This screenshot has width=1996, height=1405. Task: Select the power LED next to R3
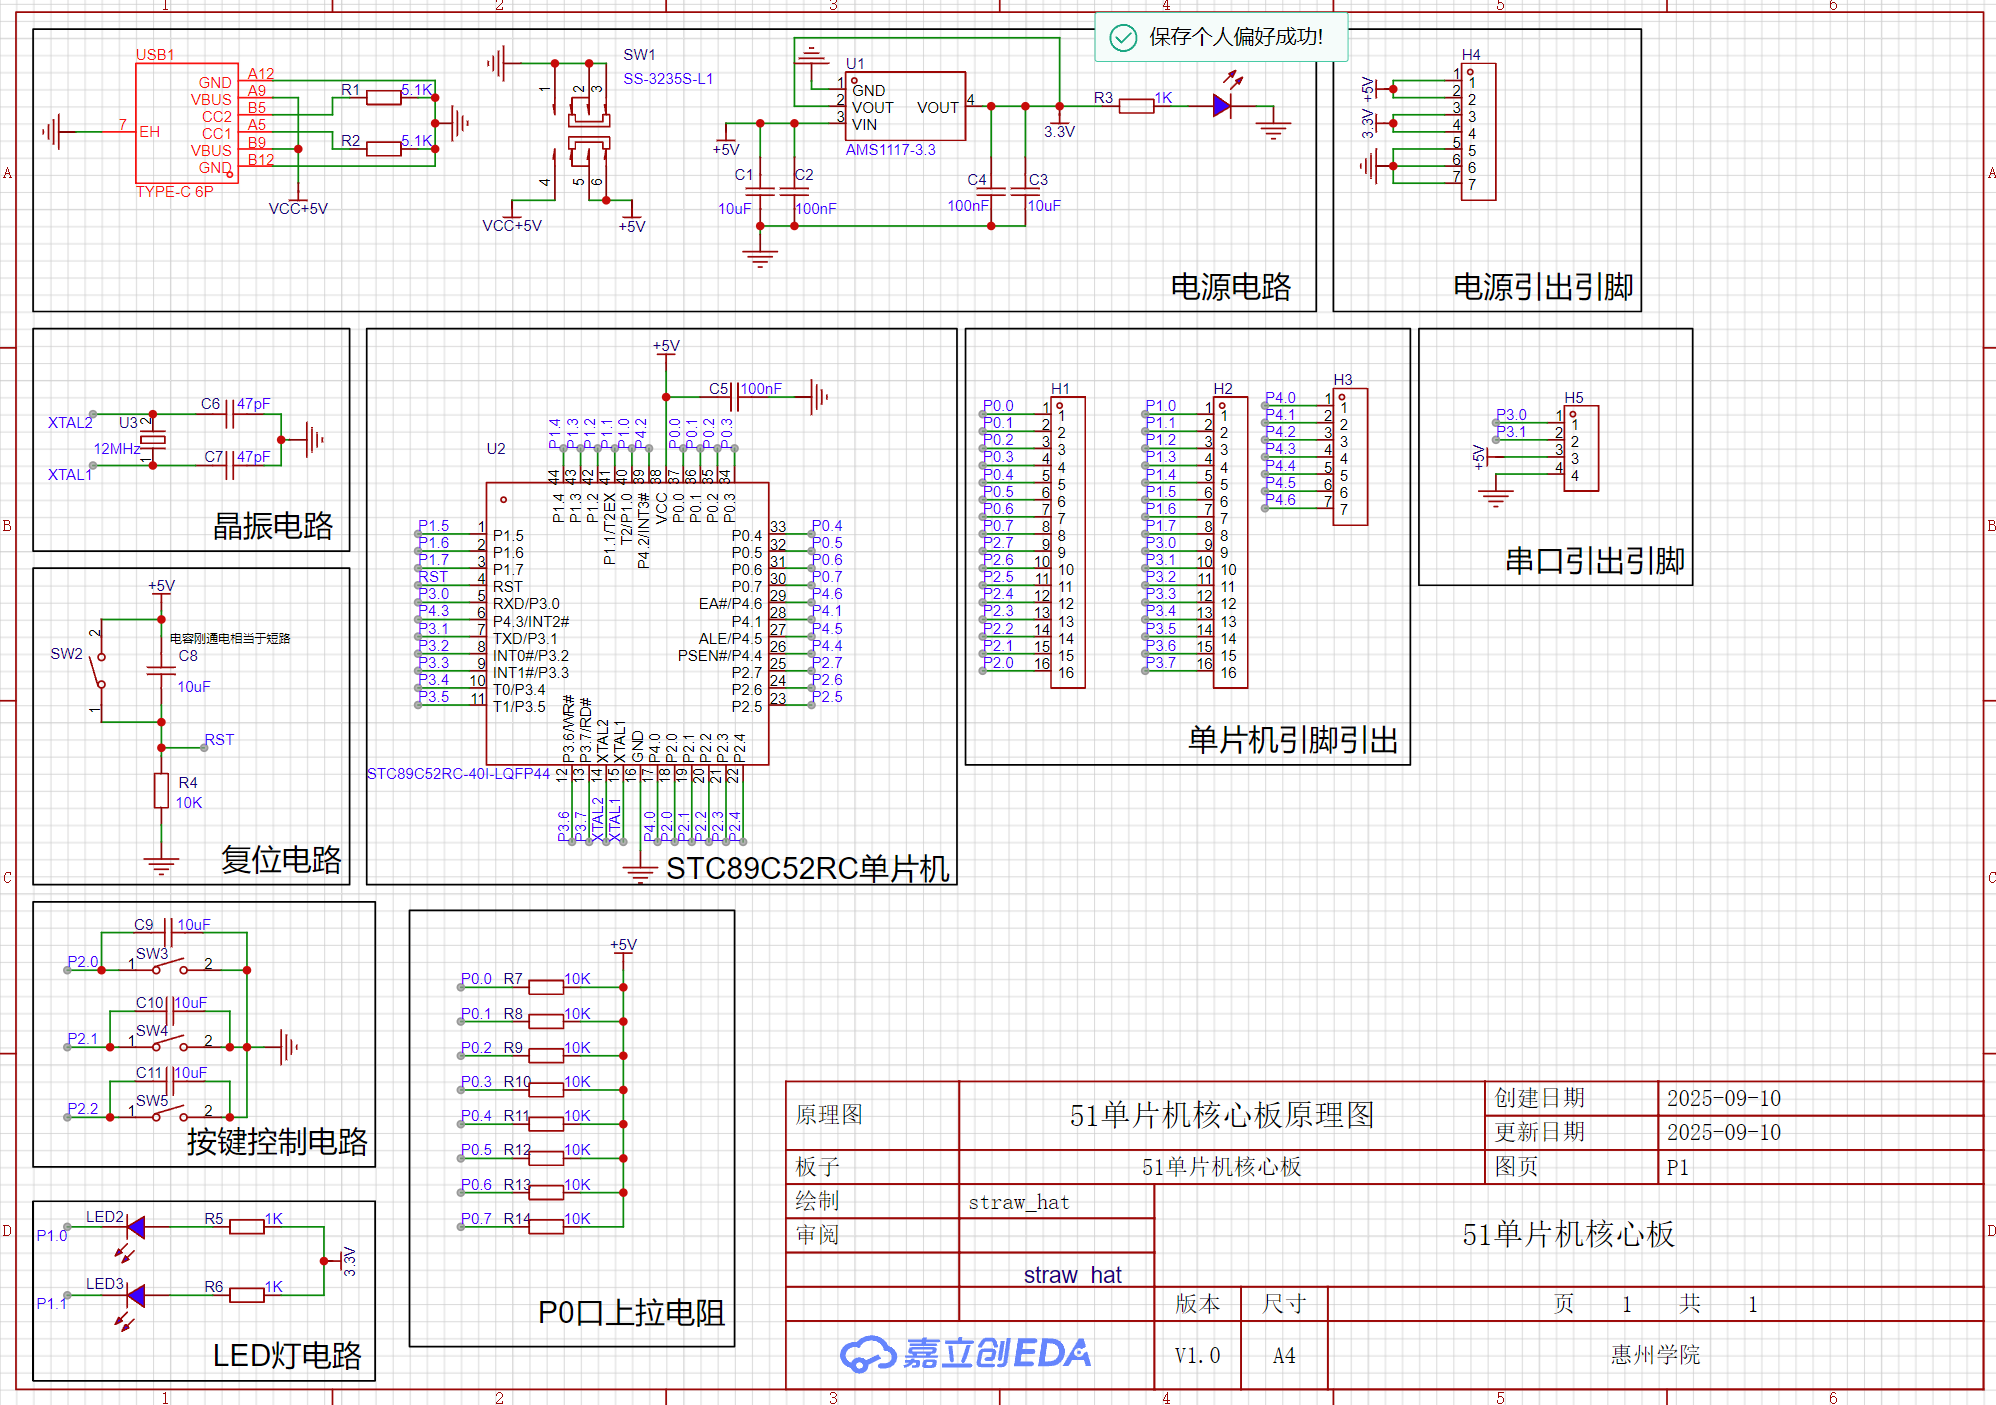click(x=1222, y=105)
